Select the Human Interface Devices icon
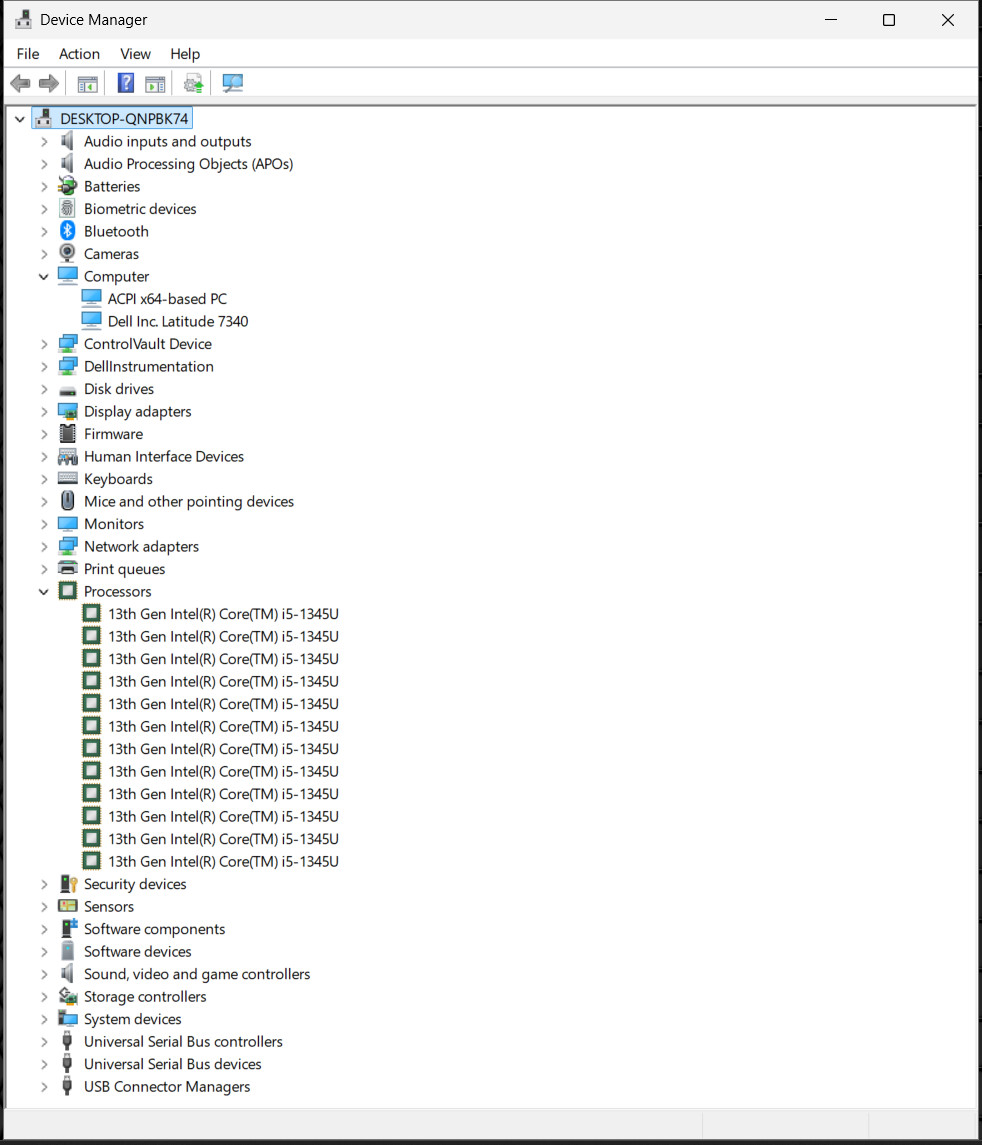Viewport: 982px width, 1145px height. tap(68, 456)
